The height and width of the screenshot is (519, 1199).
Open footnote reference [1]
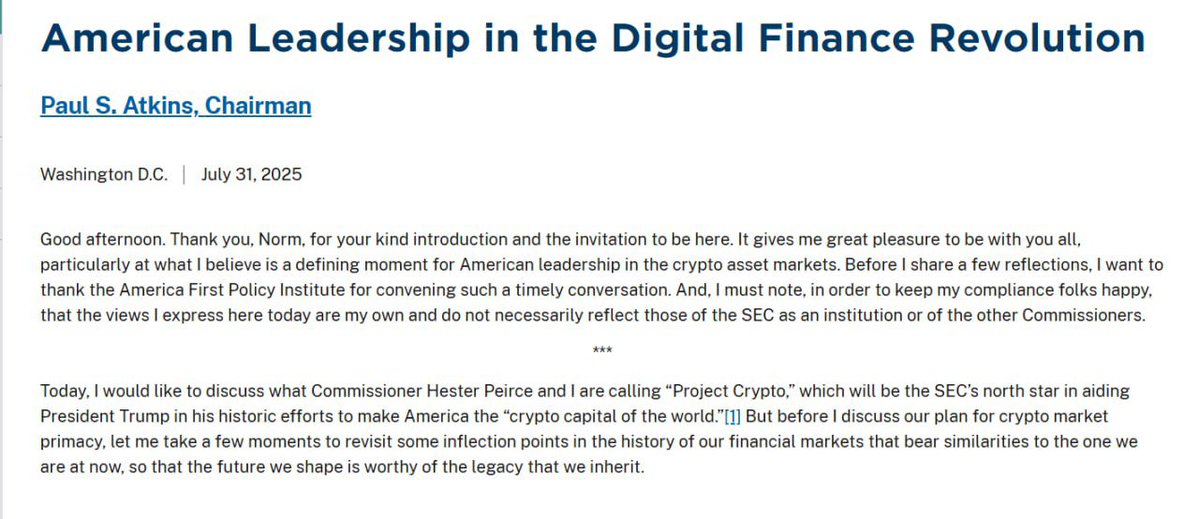(733, 418)
